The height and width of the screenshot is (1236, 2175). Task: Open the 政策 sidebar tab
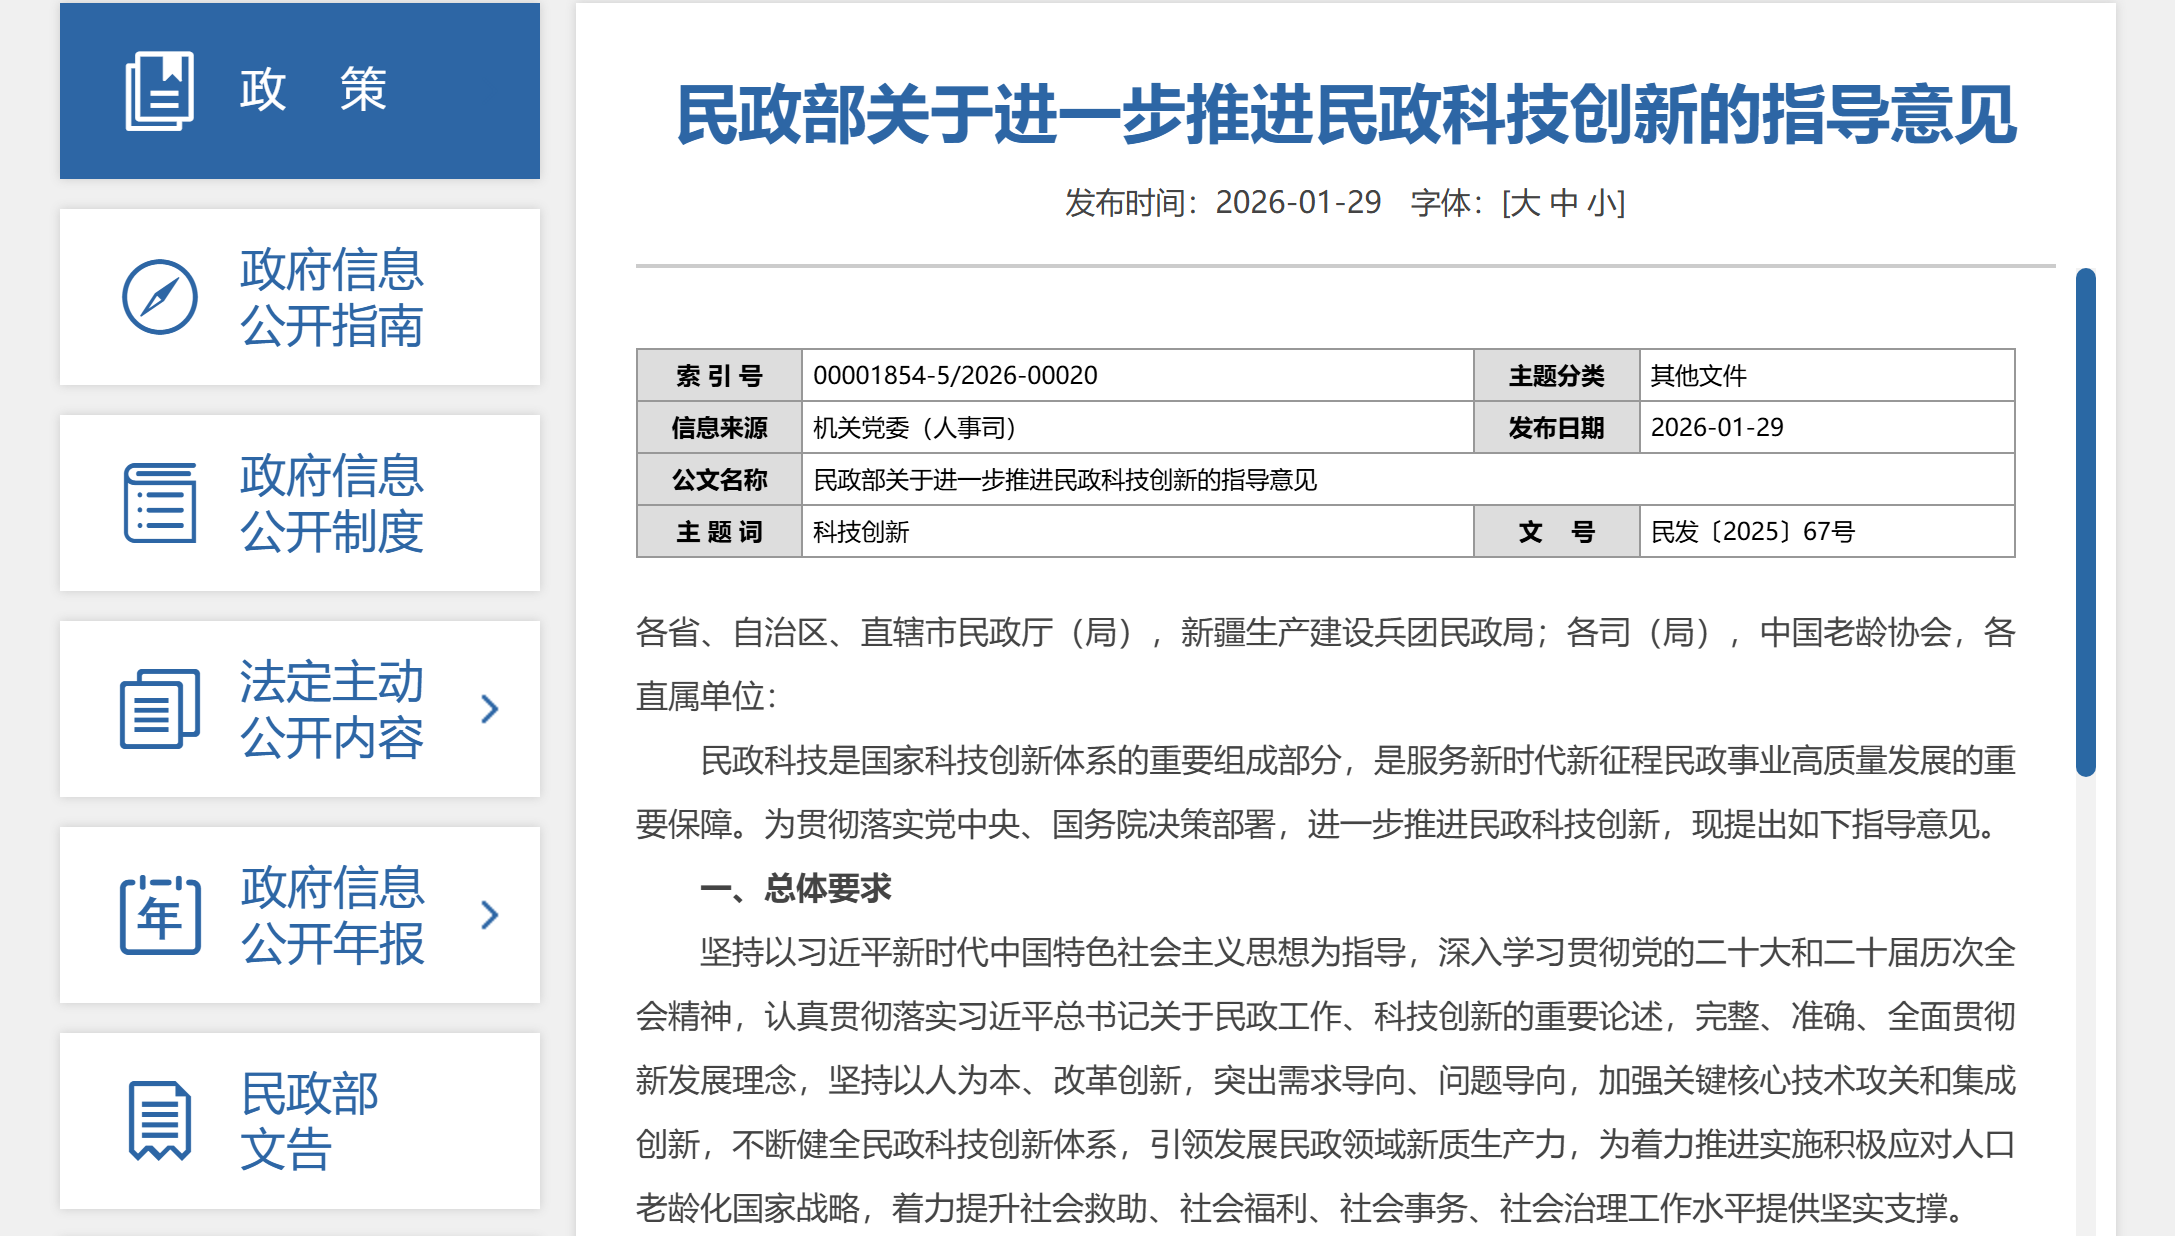[x=300, y=91]
